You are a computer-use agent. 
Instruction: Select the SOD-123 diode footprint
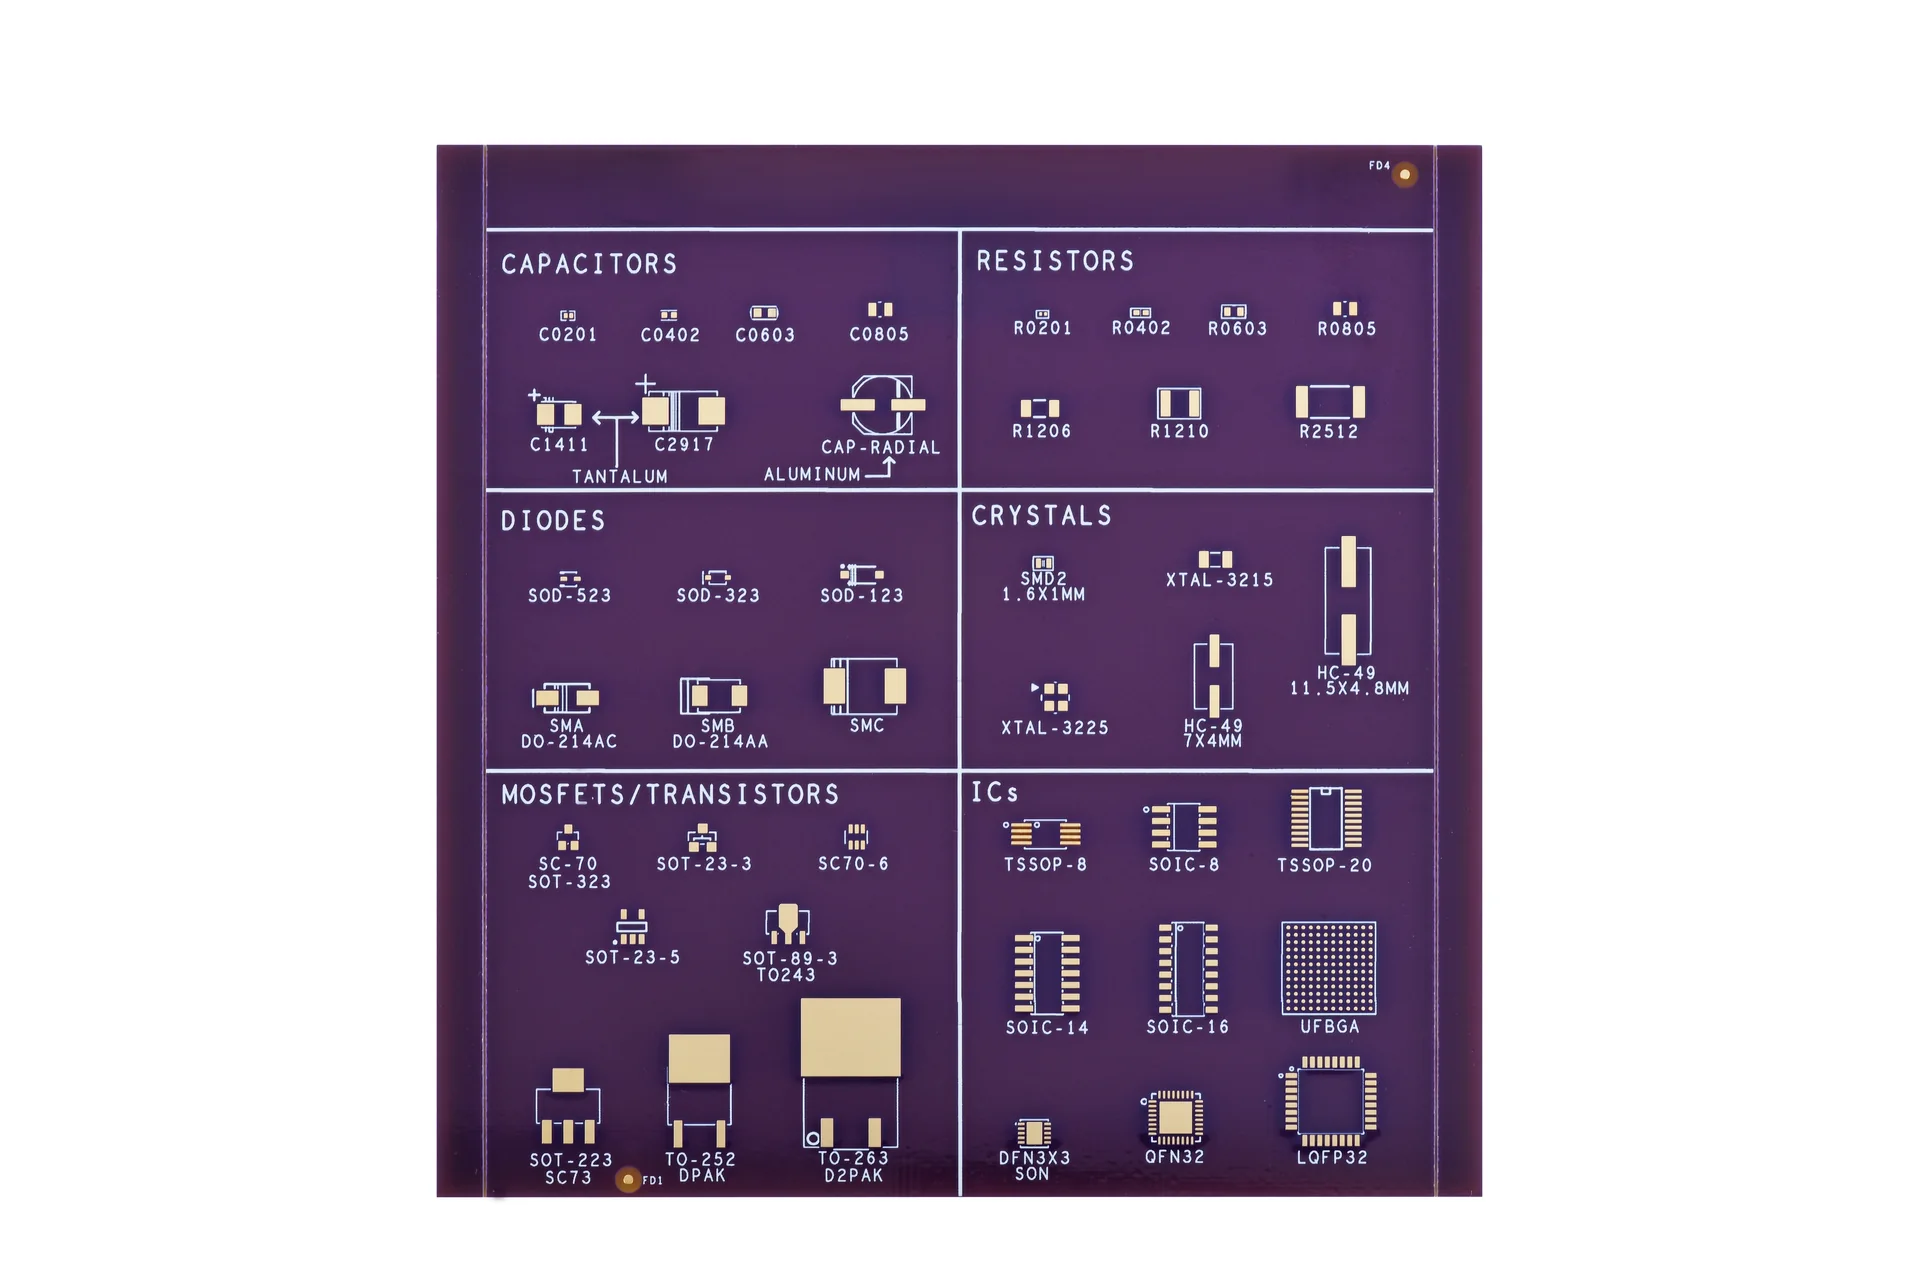861,574
